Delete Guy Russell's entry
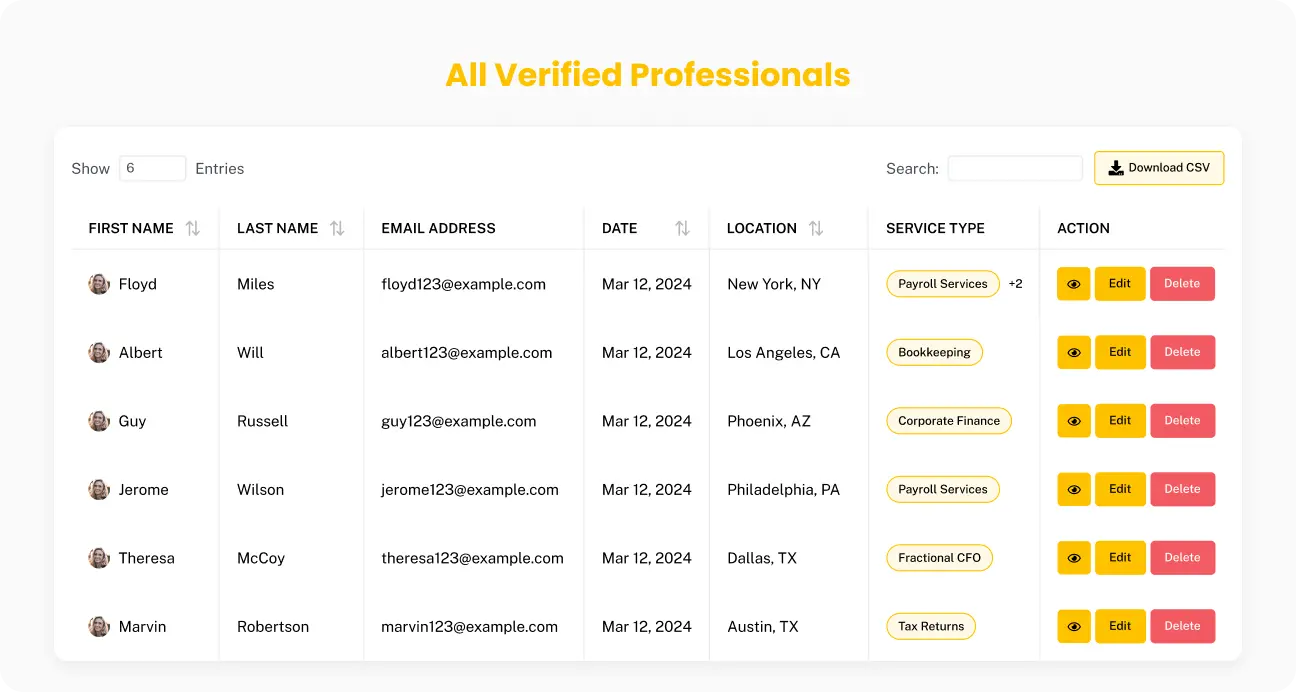 1182,421
